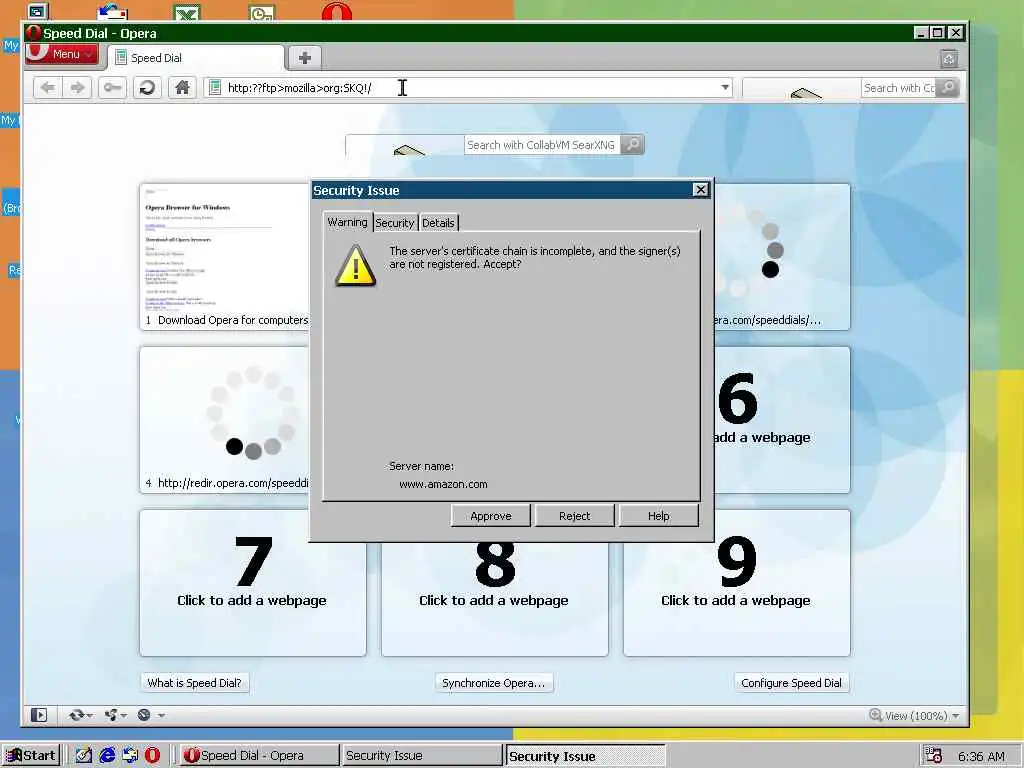Click the yellow warning triangle icon
The height and width of the screenshot is (768, 1024).
click(x=355, y=266)
